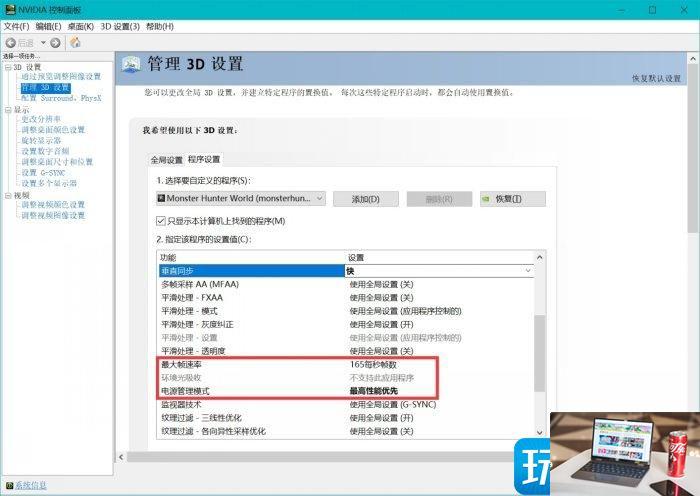Click the NVIDIA icon beside 系统信息
The width and height of the screenshot is (700, 496).
point(9,485)
